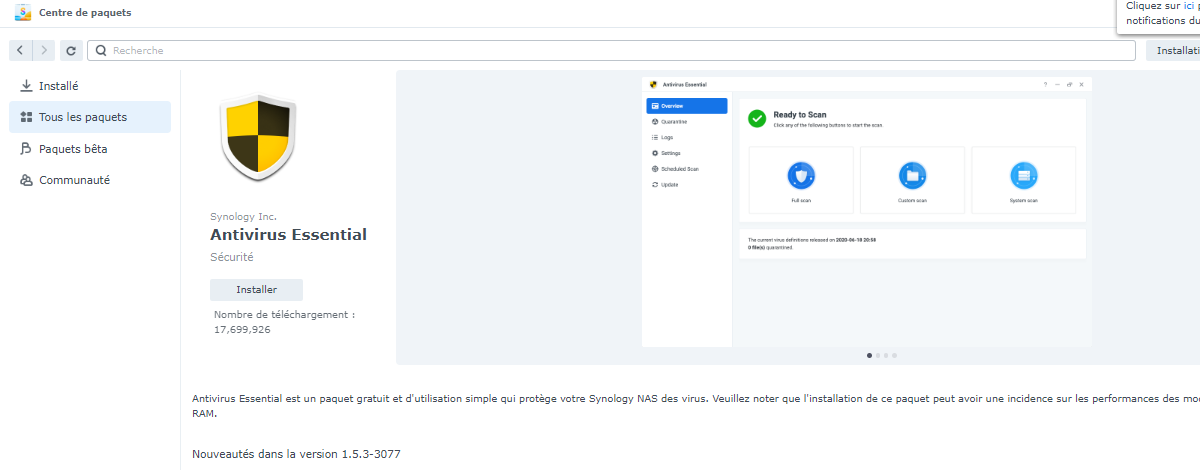Click the download count 17,699,926

[242, 329]
